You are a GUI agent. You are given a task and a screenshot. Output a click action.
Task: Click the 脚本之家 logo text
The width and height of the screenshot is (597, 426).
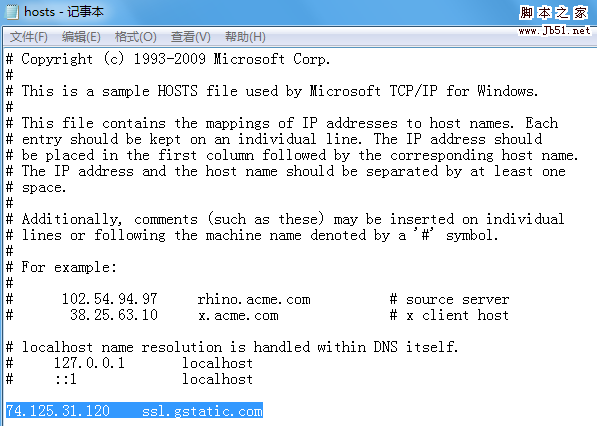click(553, 13)
